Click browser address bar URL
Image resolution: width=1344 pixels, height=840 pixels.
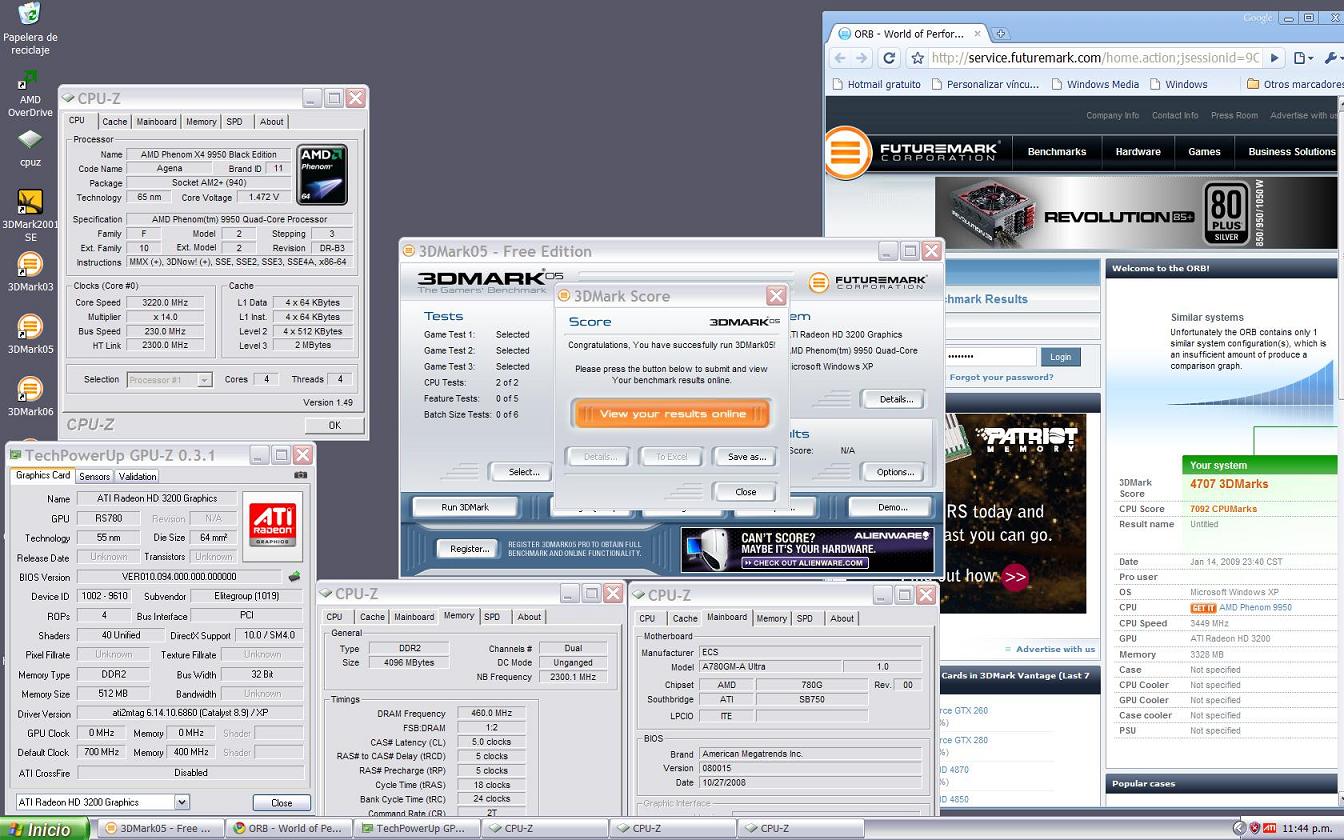coord(1094,58)
